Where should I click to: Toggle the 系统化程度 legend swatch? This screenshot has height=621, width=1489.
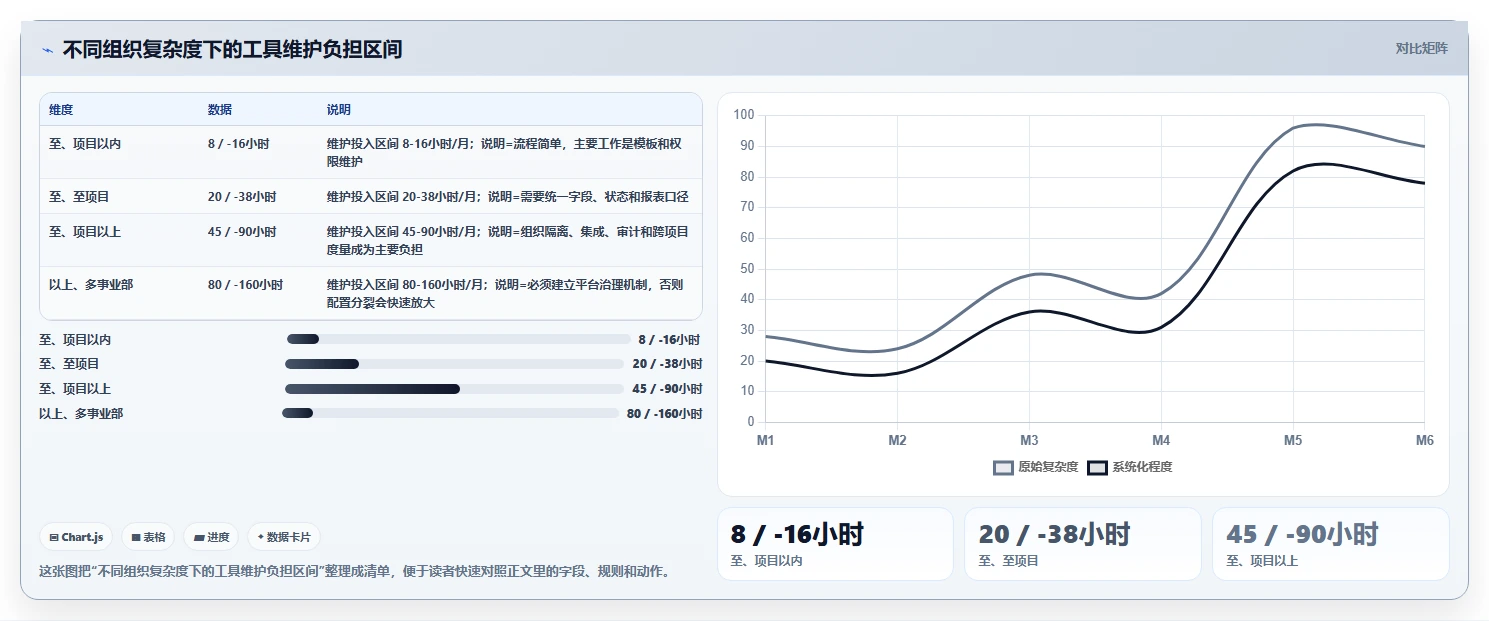point(1098,467)
